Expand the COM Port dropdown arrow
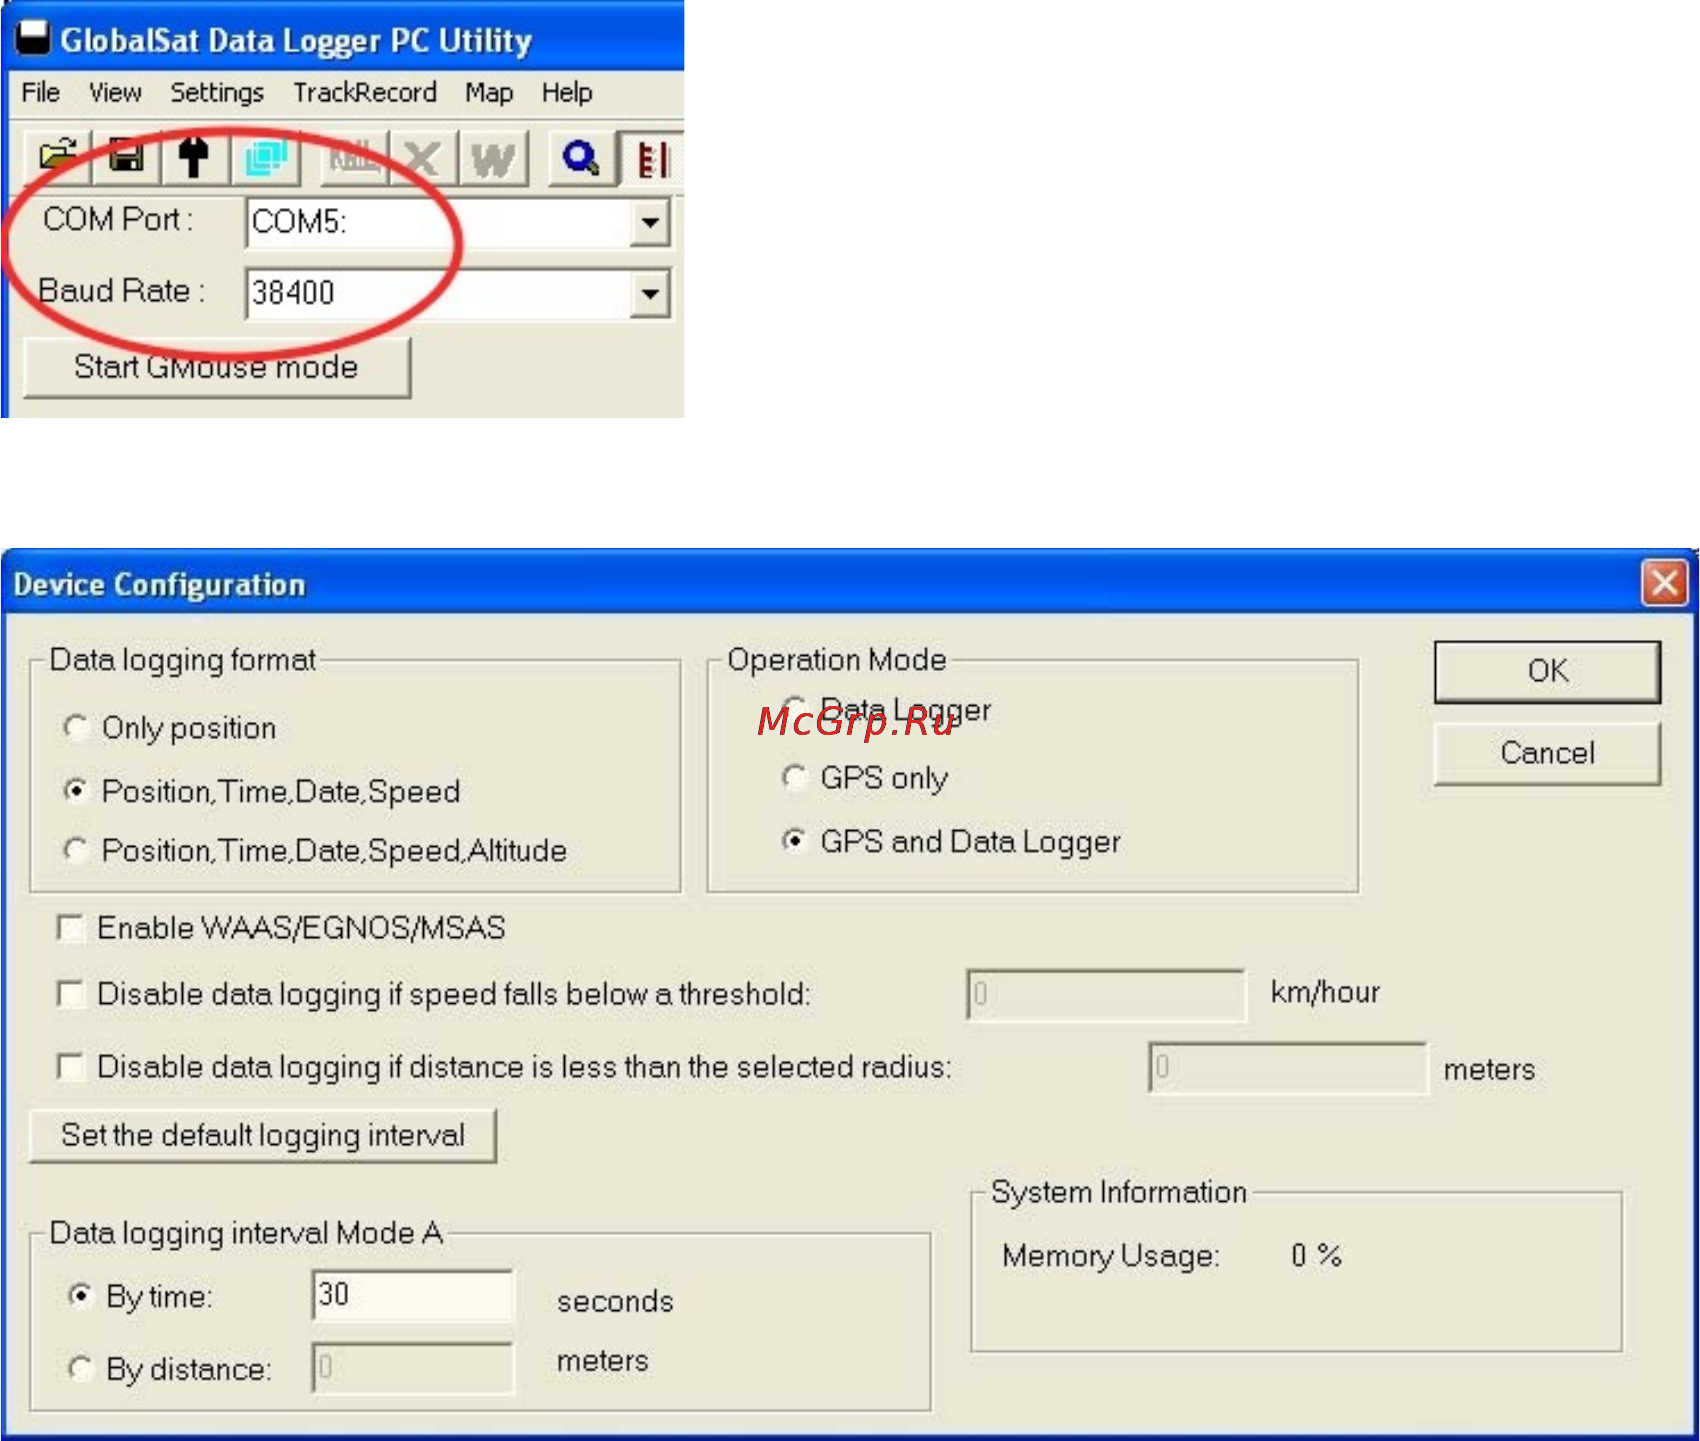The height and width of the screenshot is (1441, 1700). coord(650,222)
